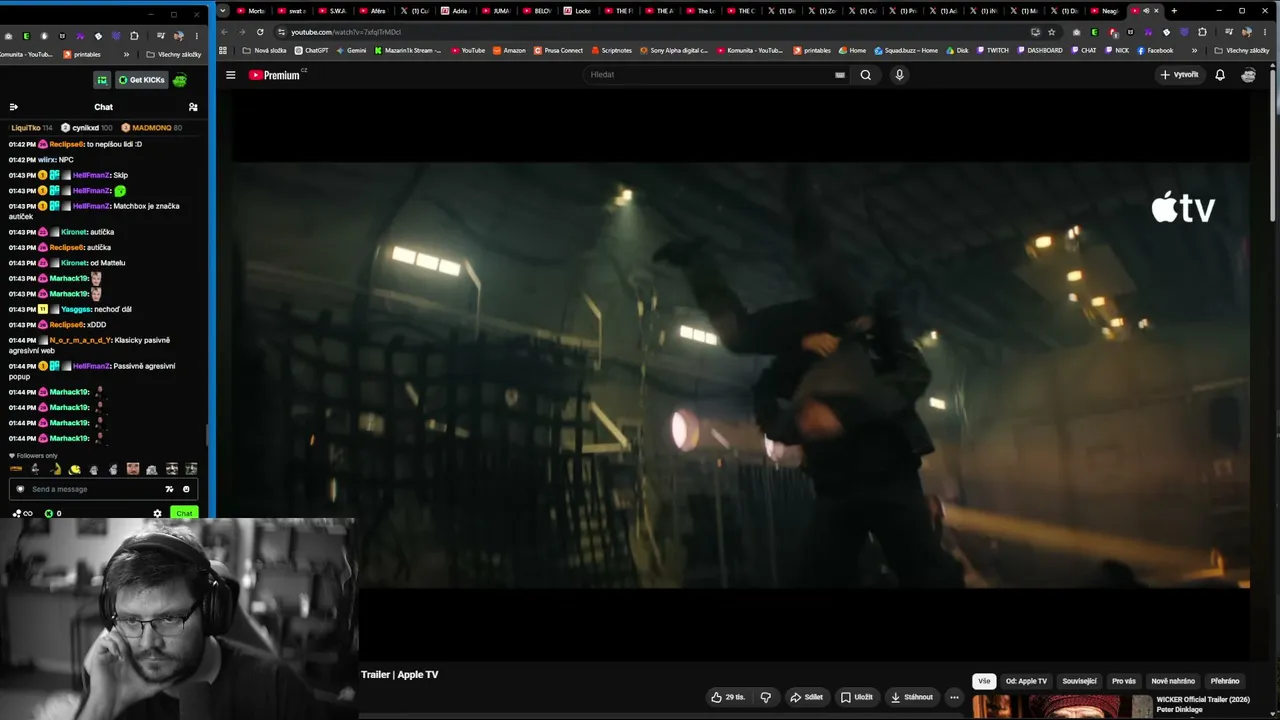Open the emote picker smiley icon
The image size is (1280, 720).
pos(186,489)
